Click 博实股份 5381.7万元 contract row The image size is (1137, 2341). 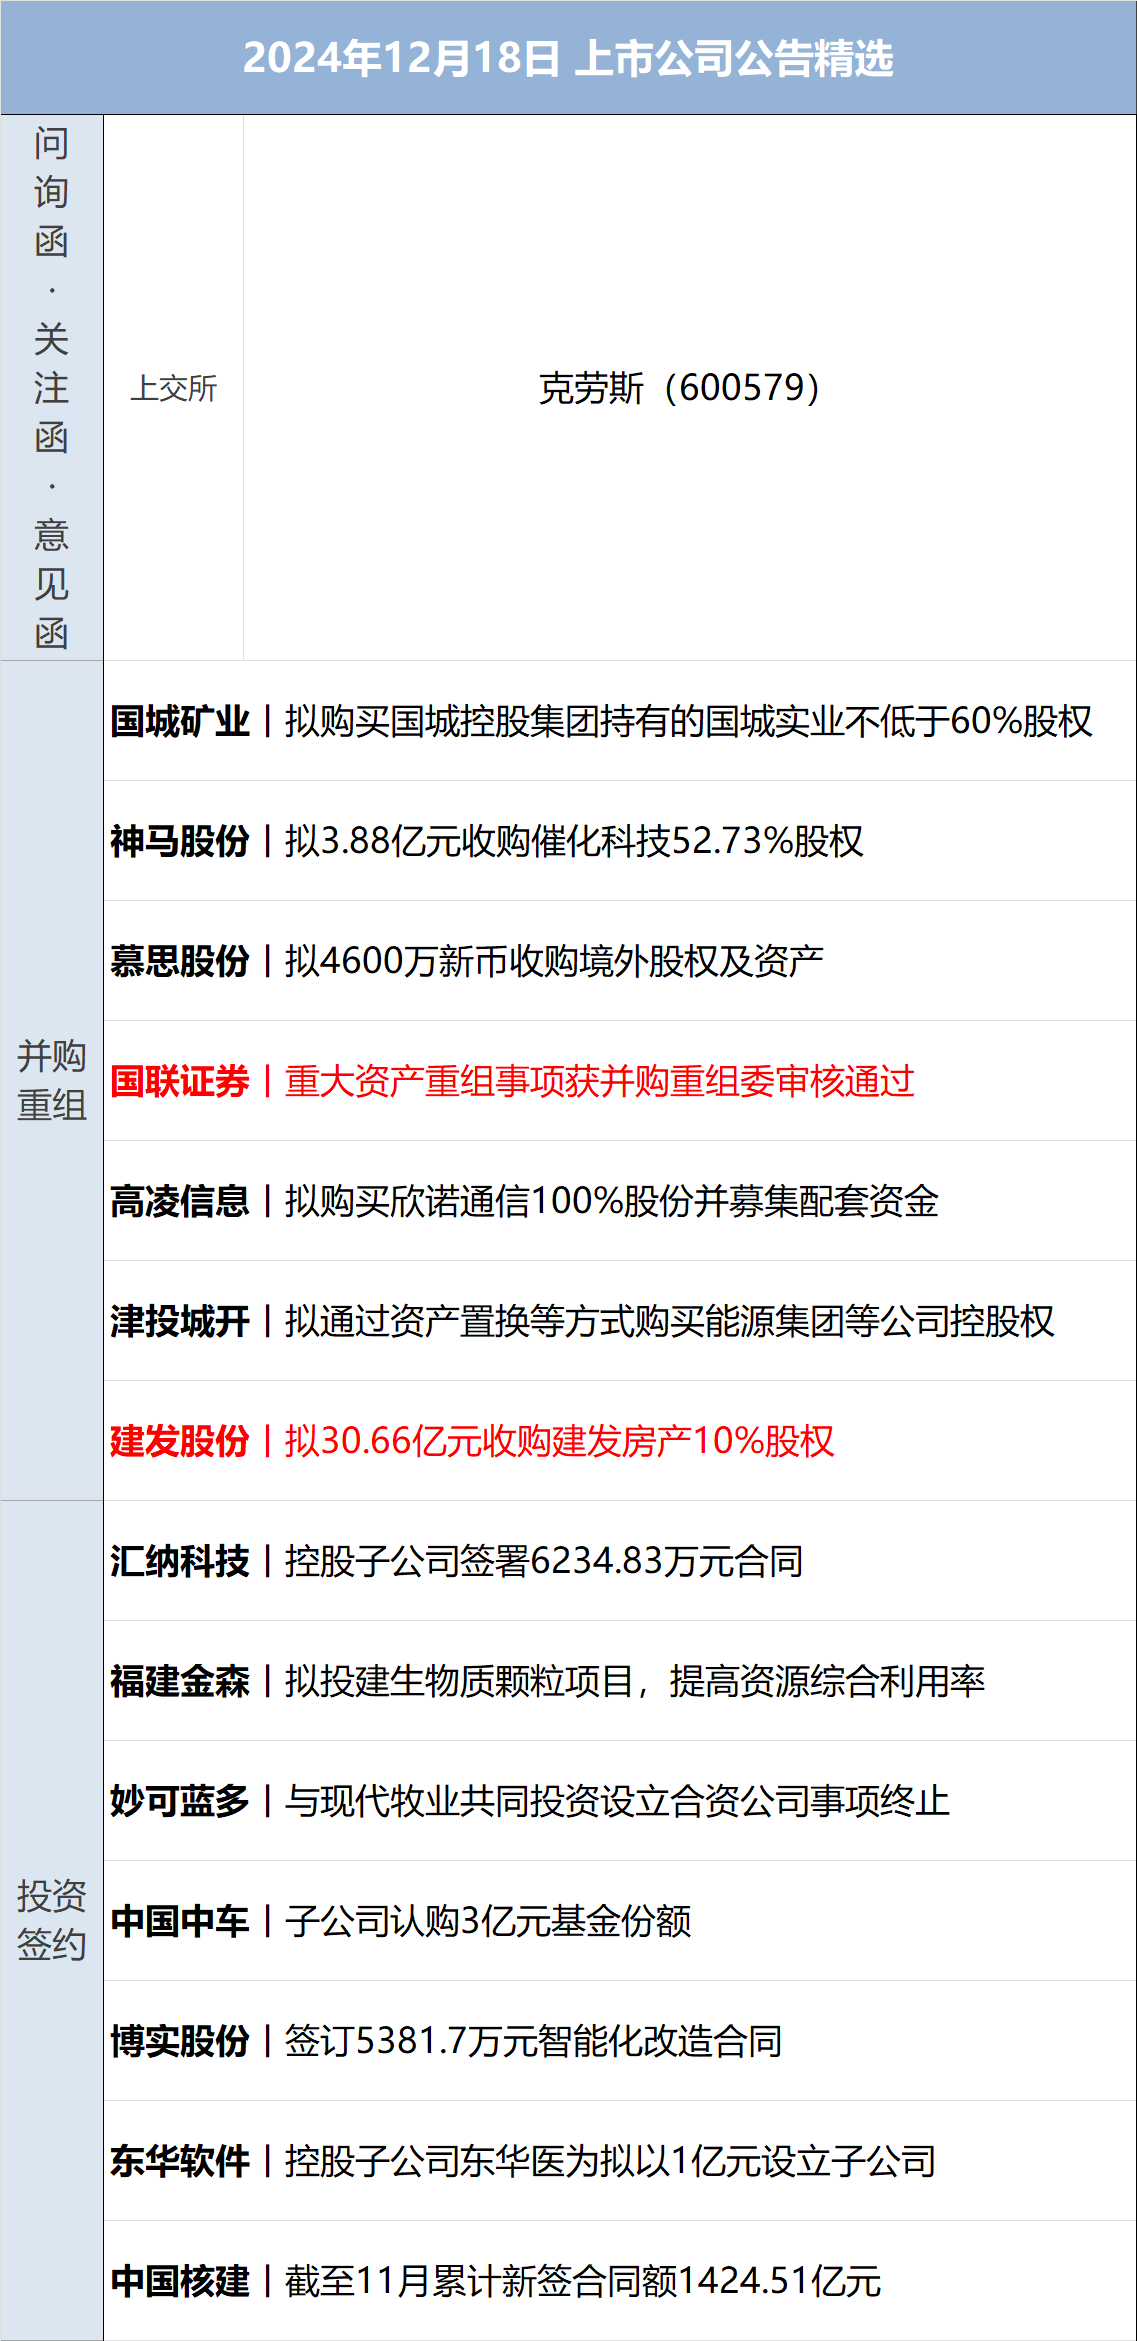(446, 2041)
